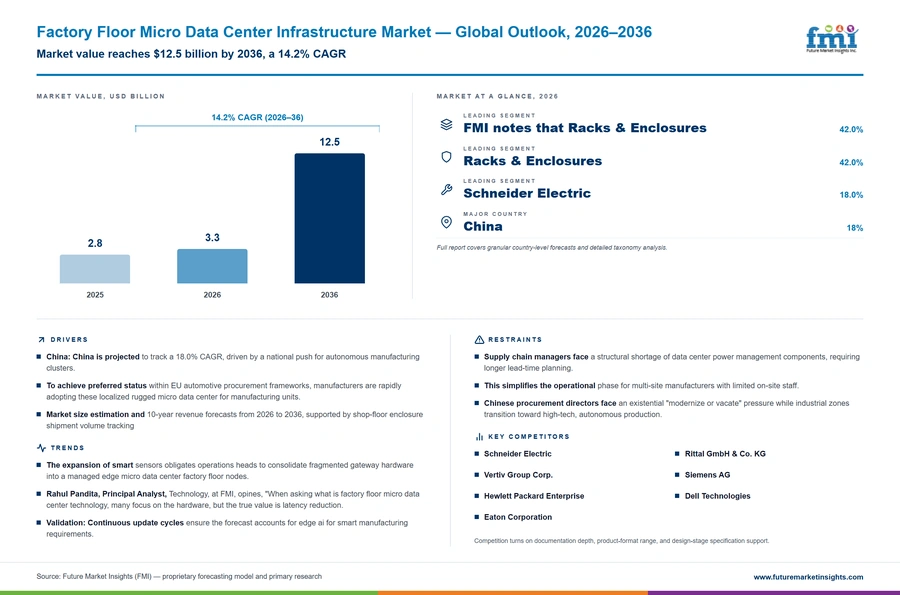Click the shield icon beside Racks & Enclosures

[446, 157]
